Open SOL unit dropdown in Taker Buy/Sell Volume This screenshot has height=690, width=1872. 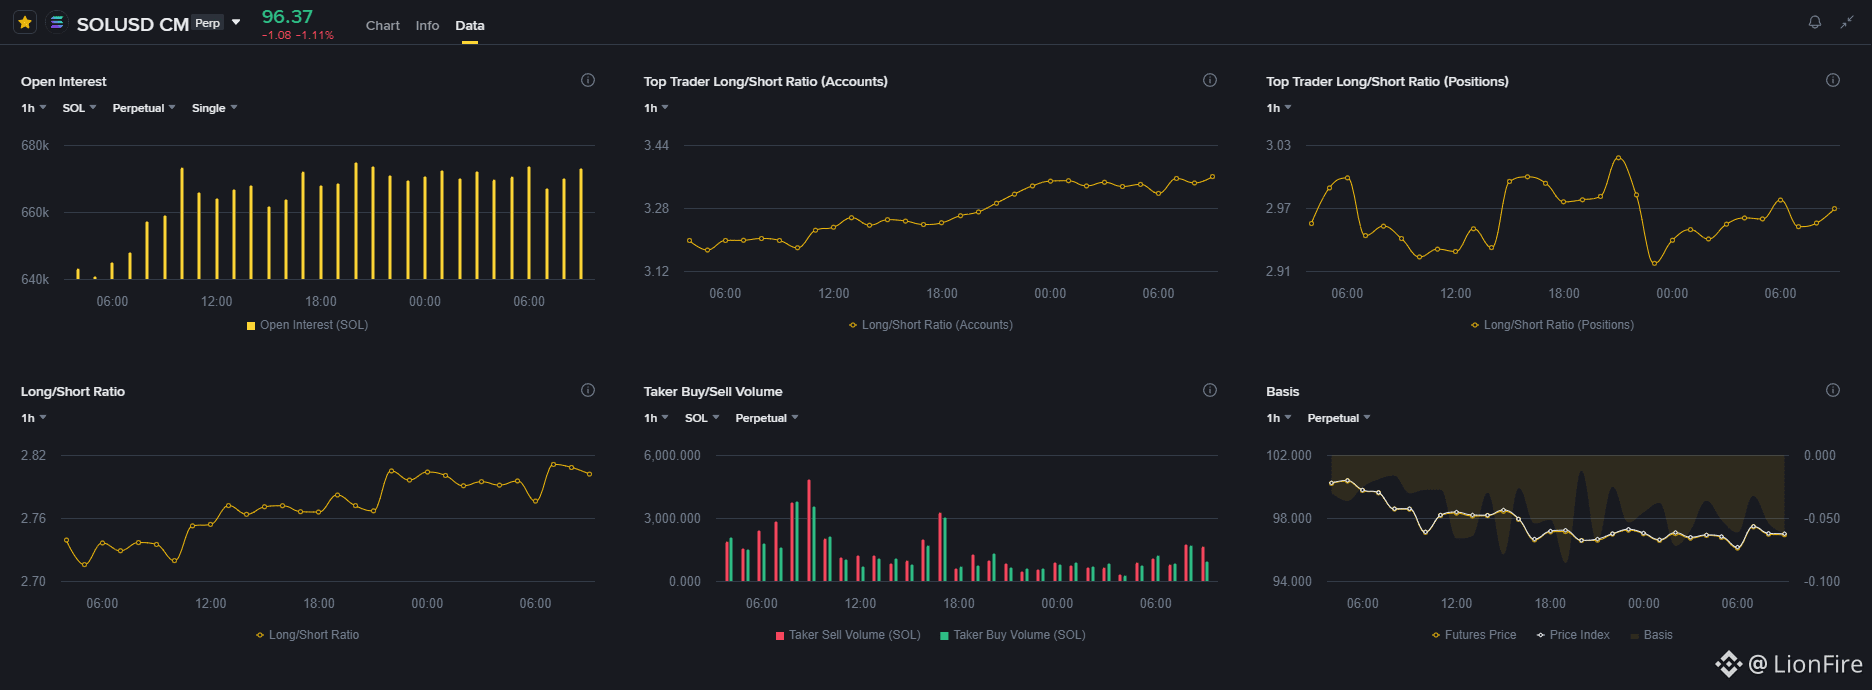702,418
